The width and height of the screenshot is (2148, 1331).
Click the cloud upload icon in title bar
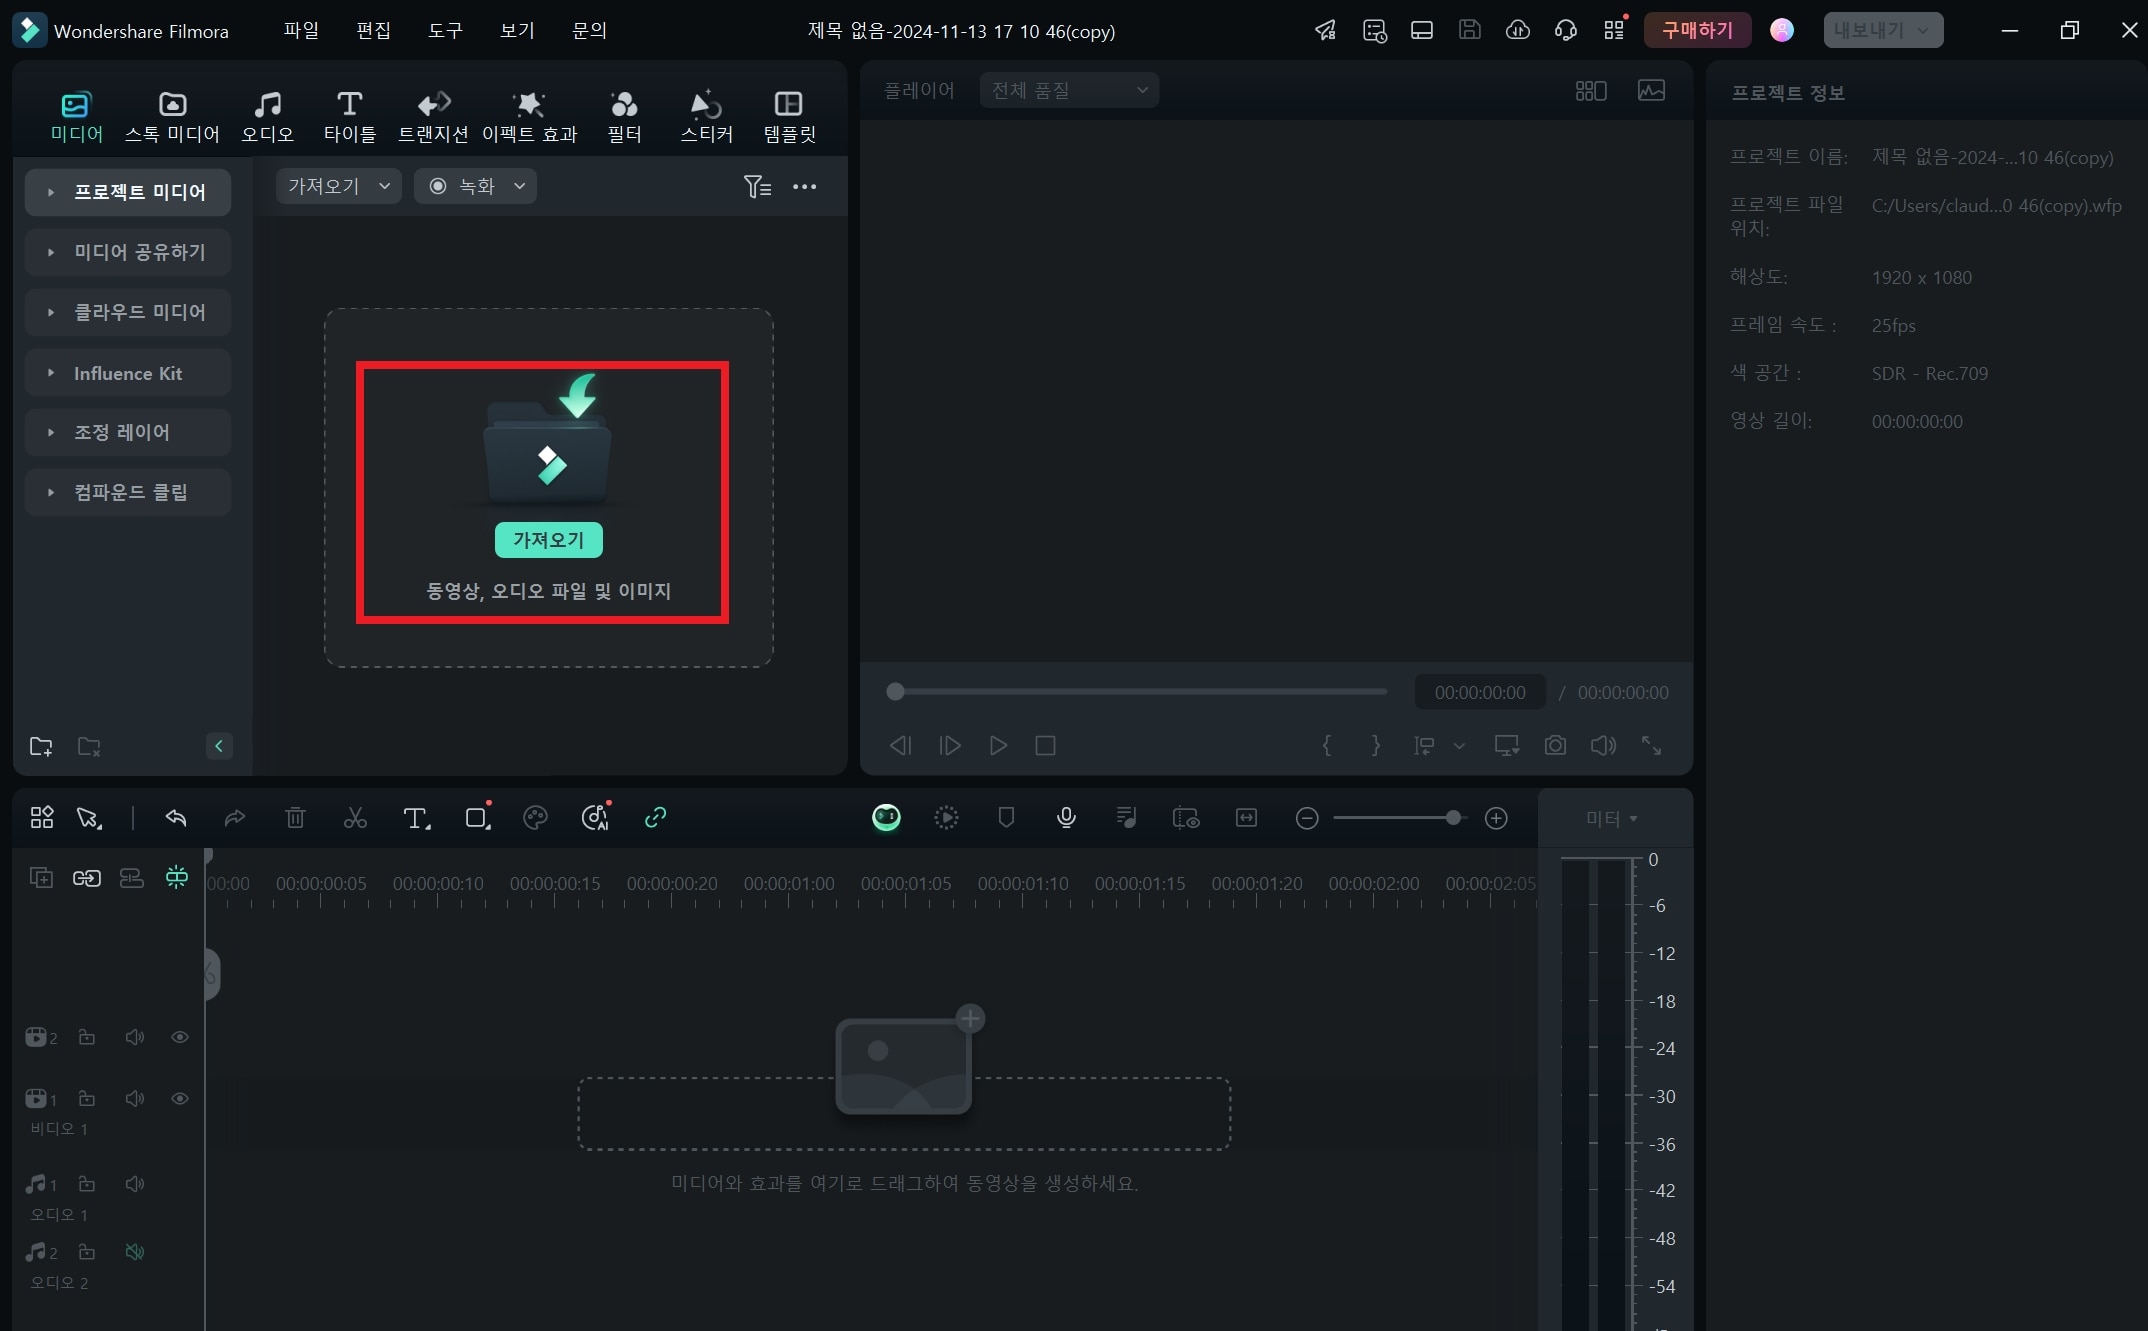[1518, 31]
